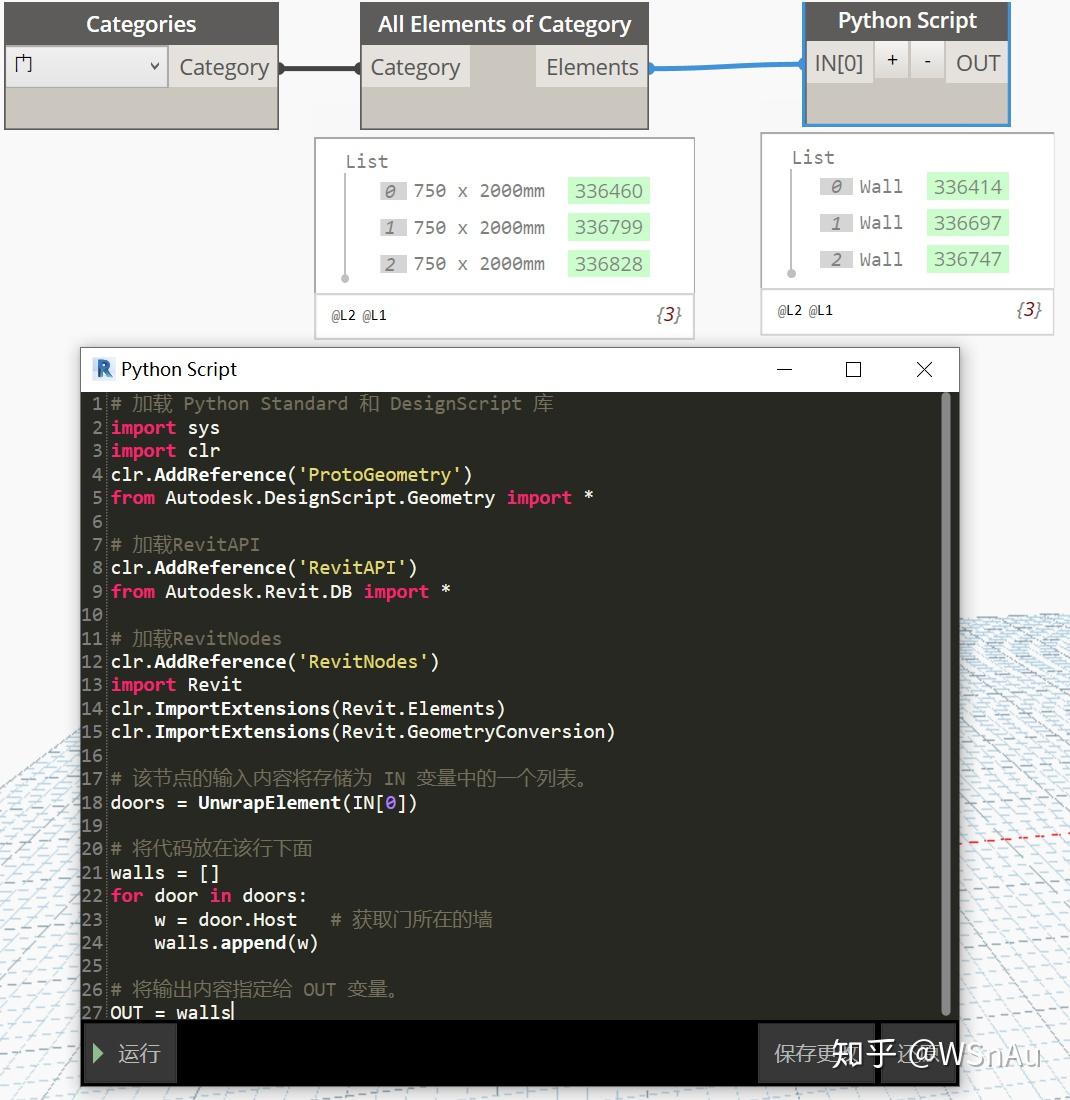The width and height of the screenshot is (1070, 1100).
Task: Collapse the List in the walls preview bubble
Action: pos(812,157)
